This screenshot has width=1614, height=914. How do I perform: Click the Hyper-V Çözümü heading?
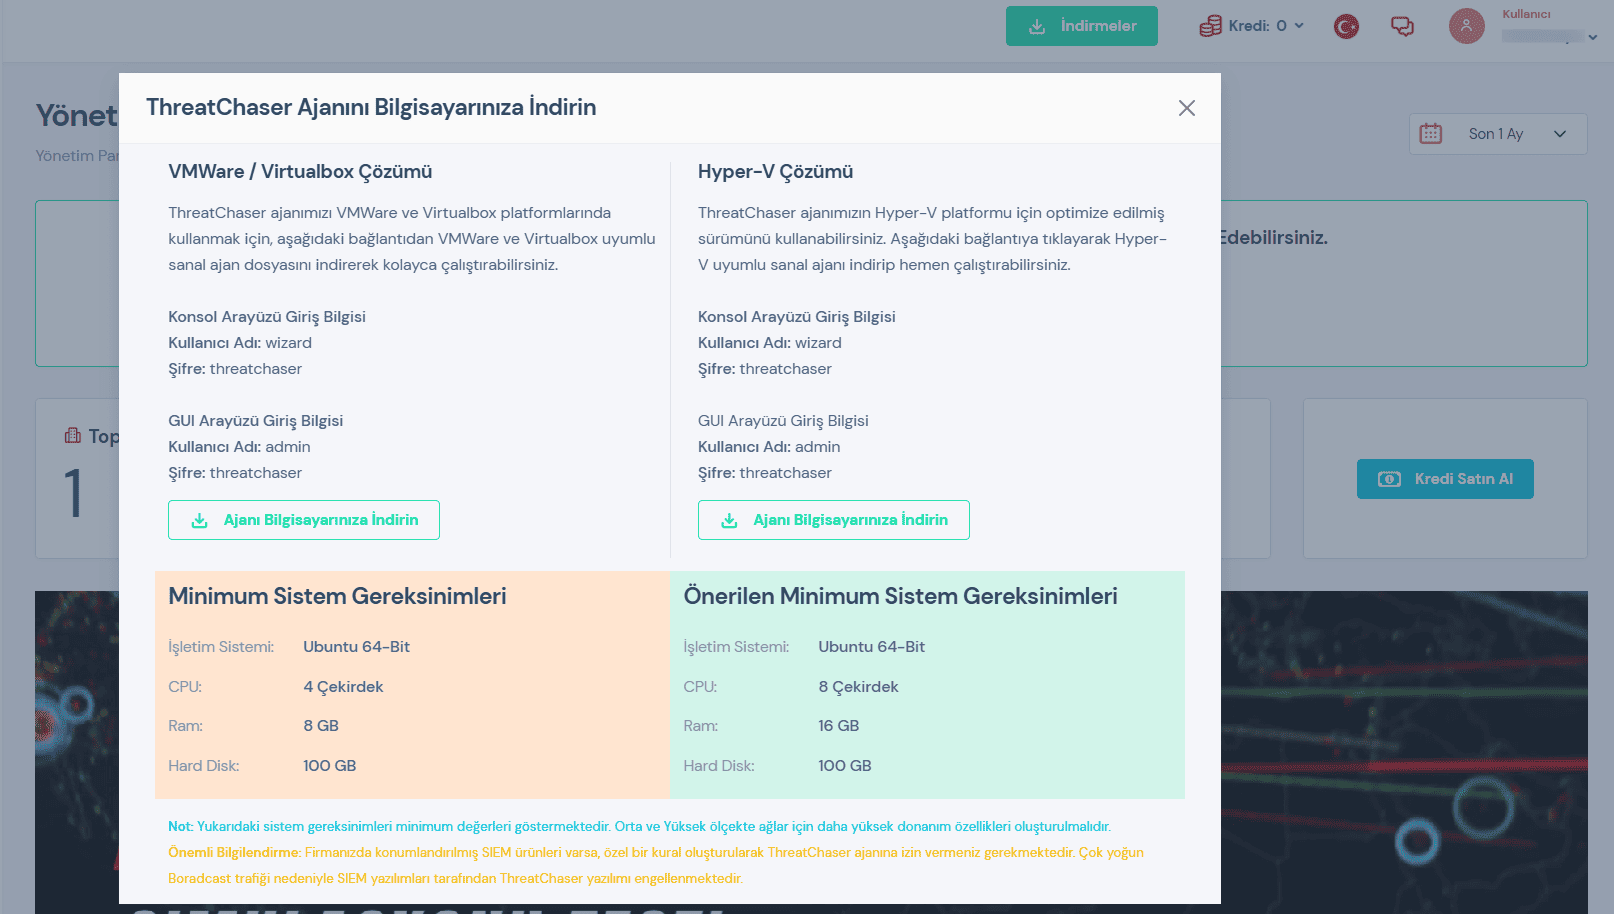775,172
